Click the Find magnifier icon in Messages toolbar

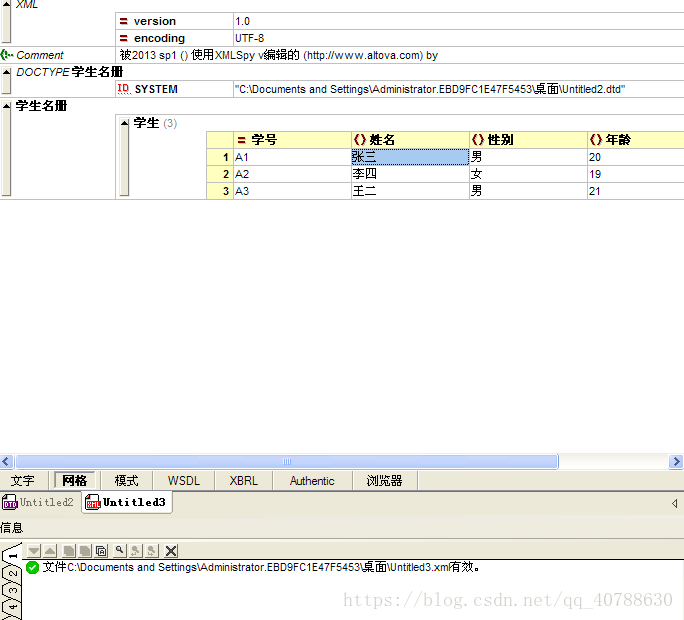click(x=120, y=551)
